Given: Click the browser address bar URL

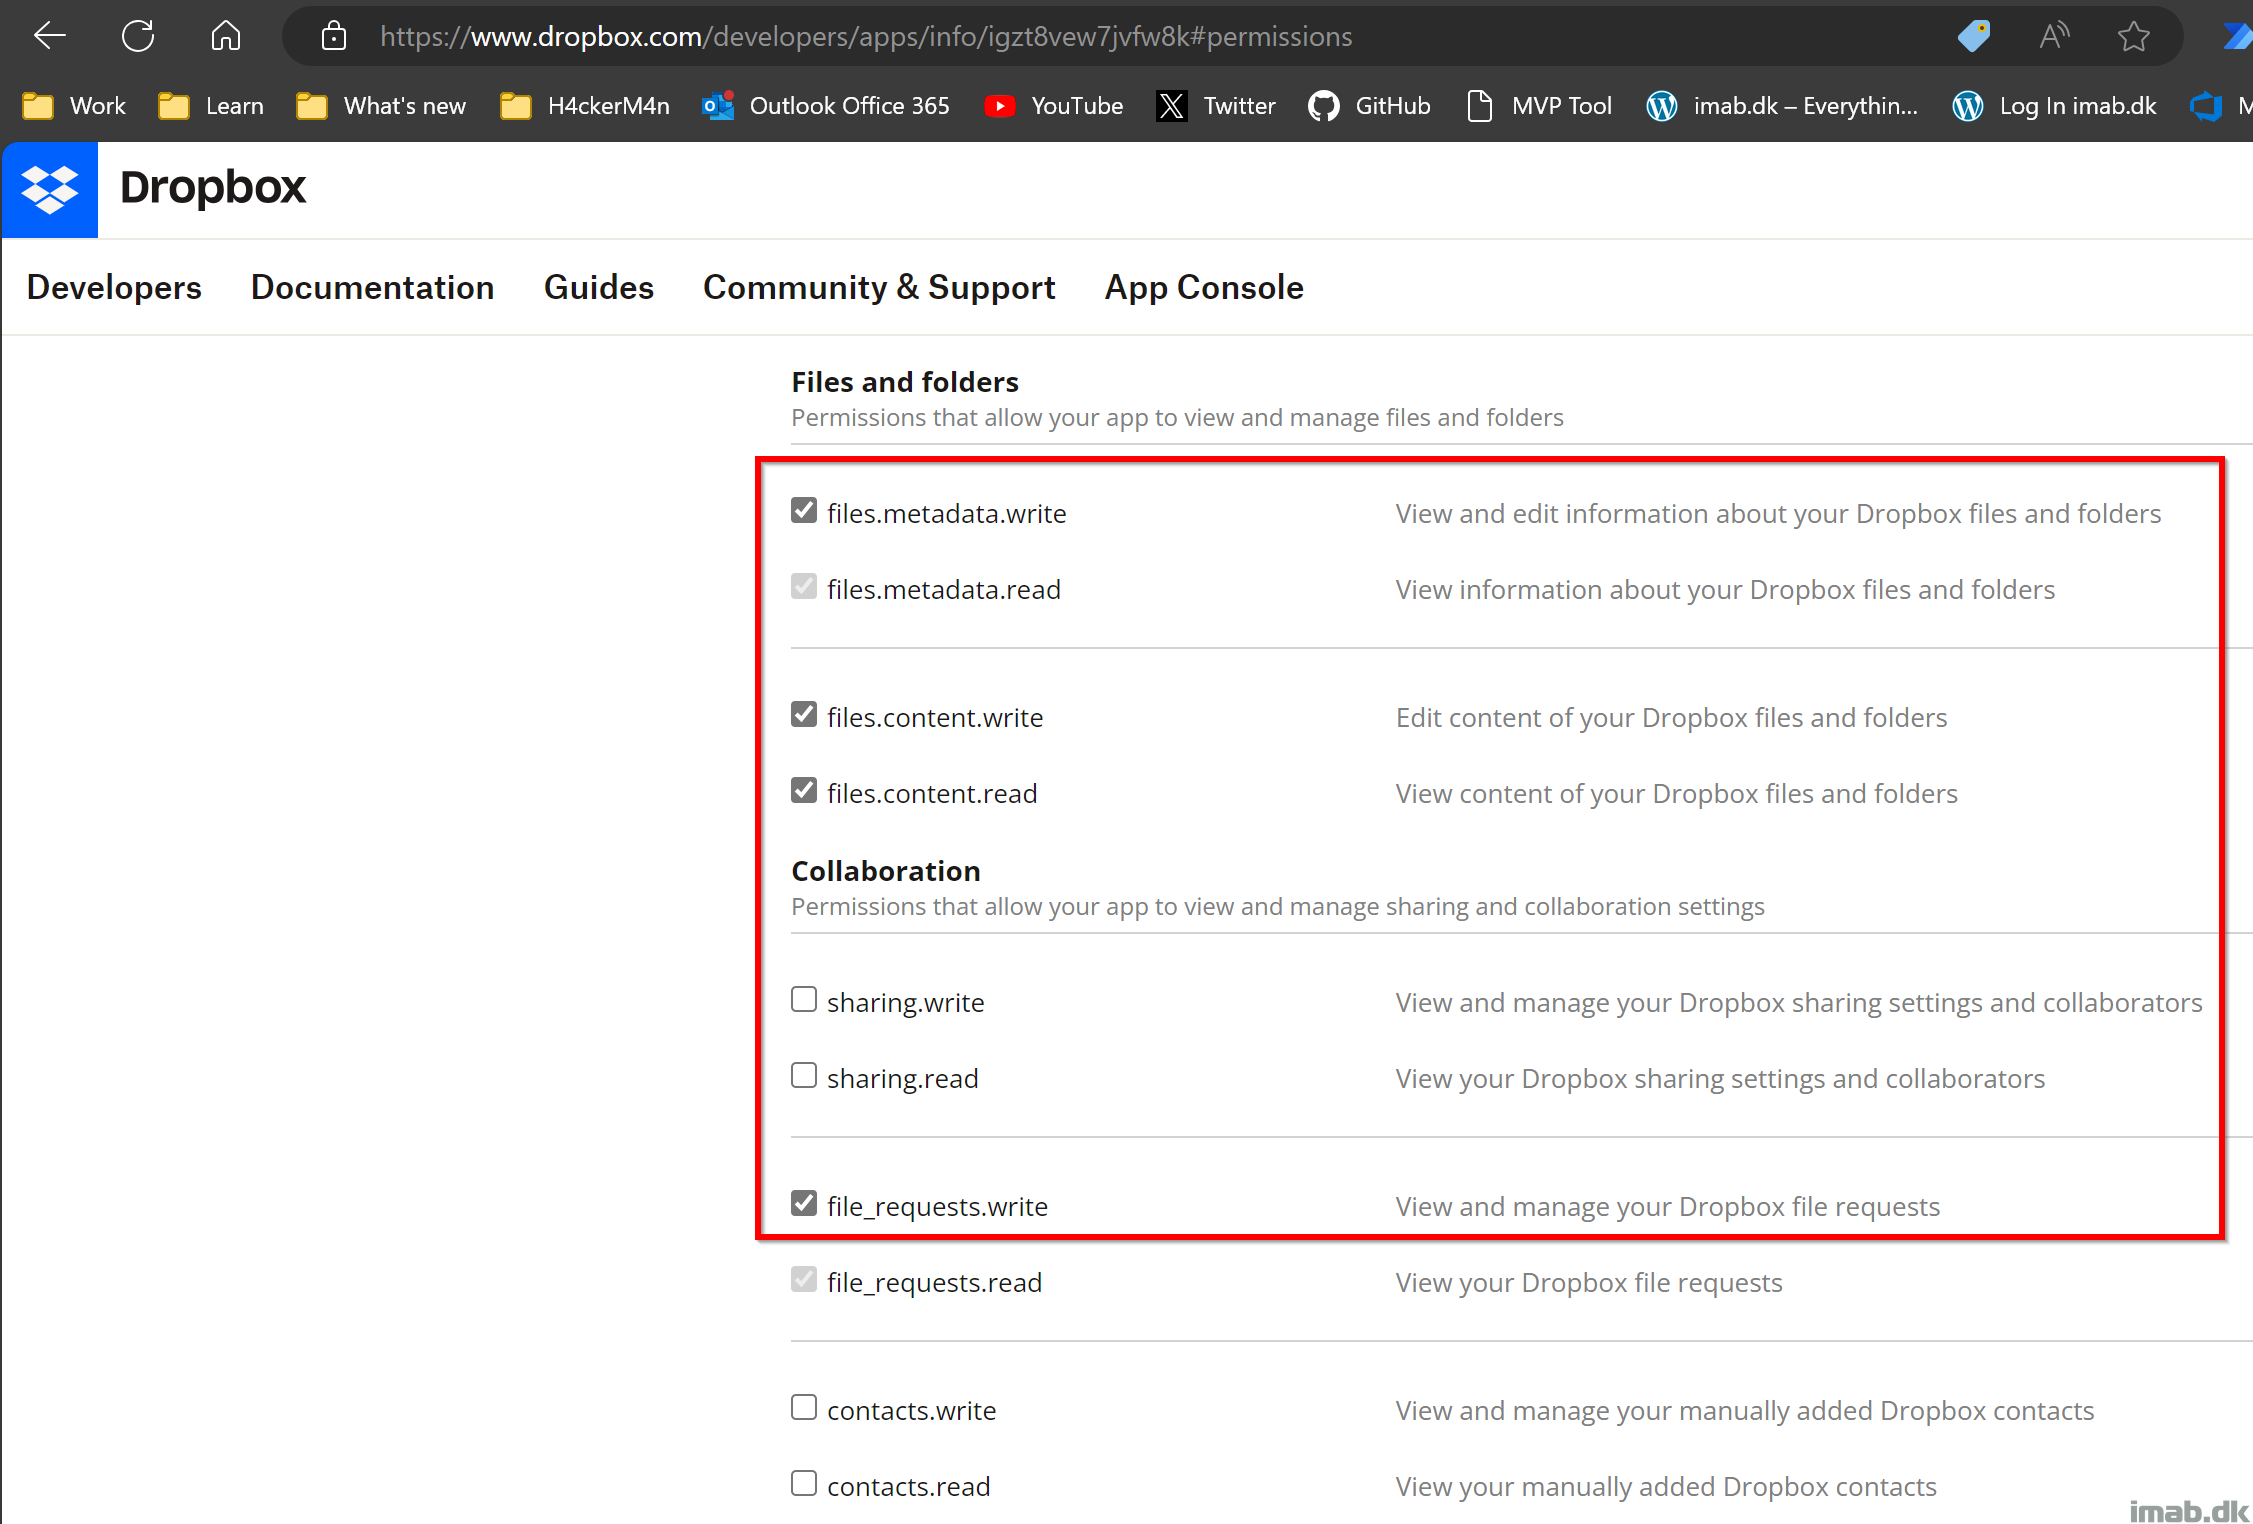Looking at the screenshot, I should [x=866, y=37].
